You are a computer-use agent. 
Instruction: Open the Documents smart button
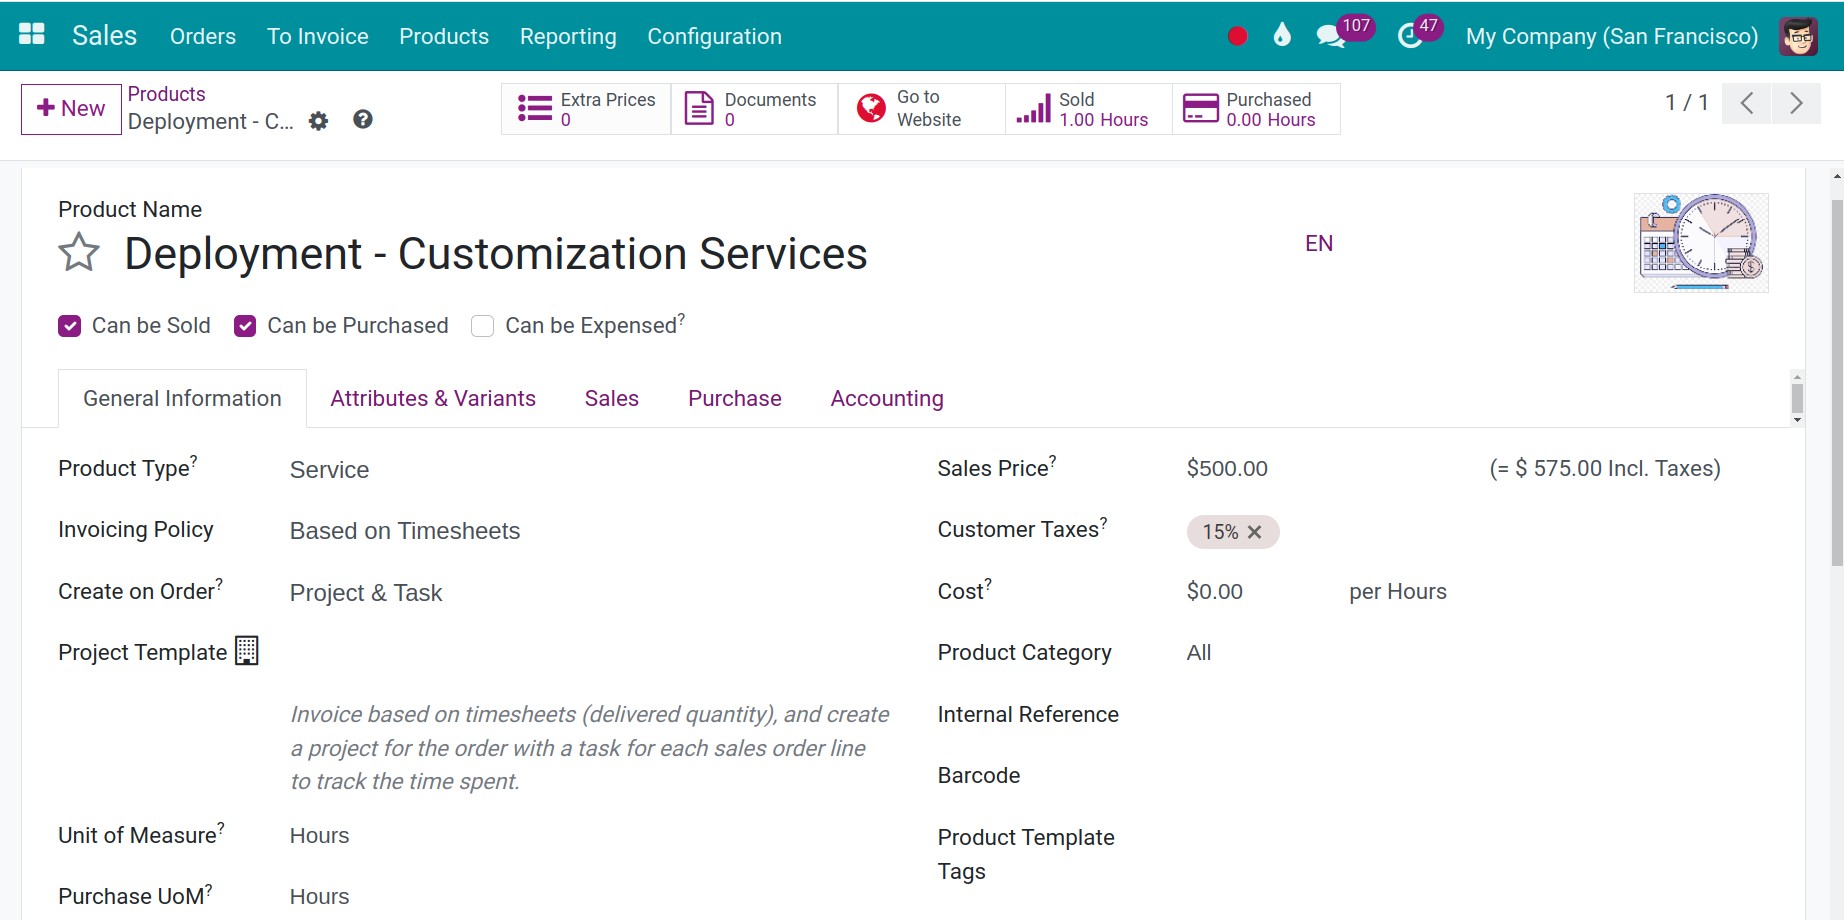coord(752,108)
